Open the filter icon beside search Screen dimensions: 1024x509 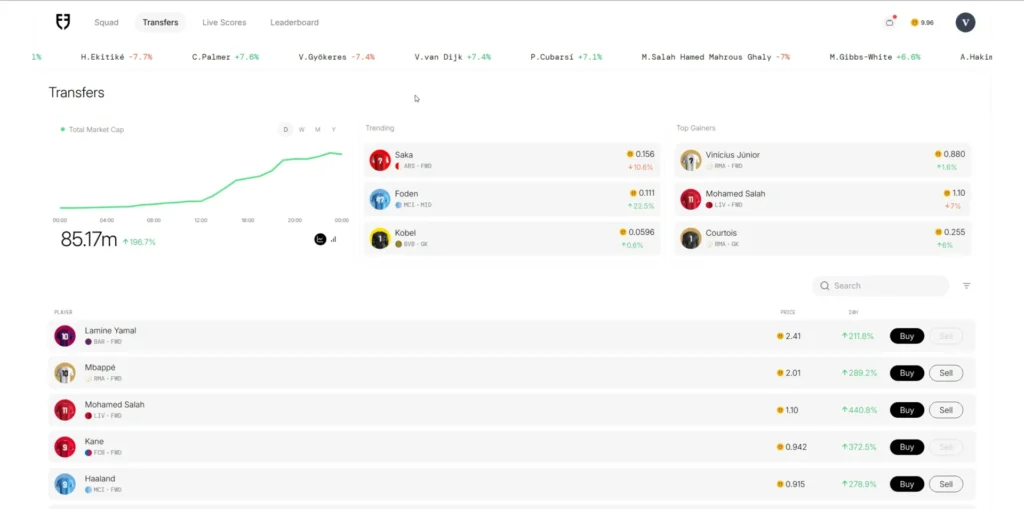[966, 286]
